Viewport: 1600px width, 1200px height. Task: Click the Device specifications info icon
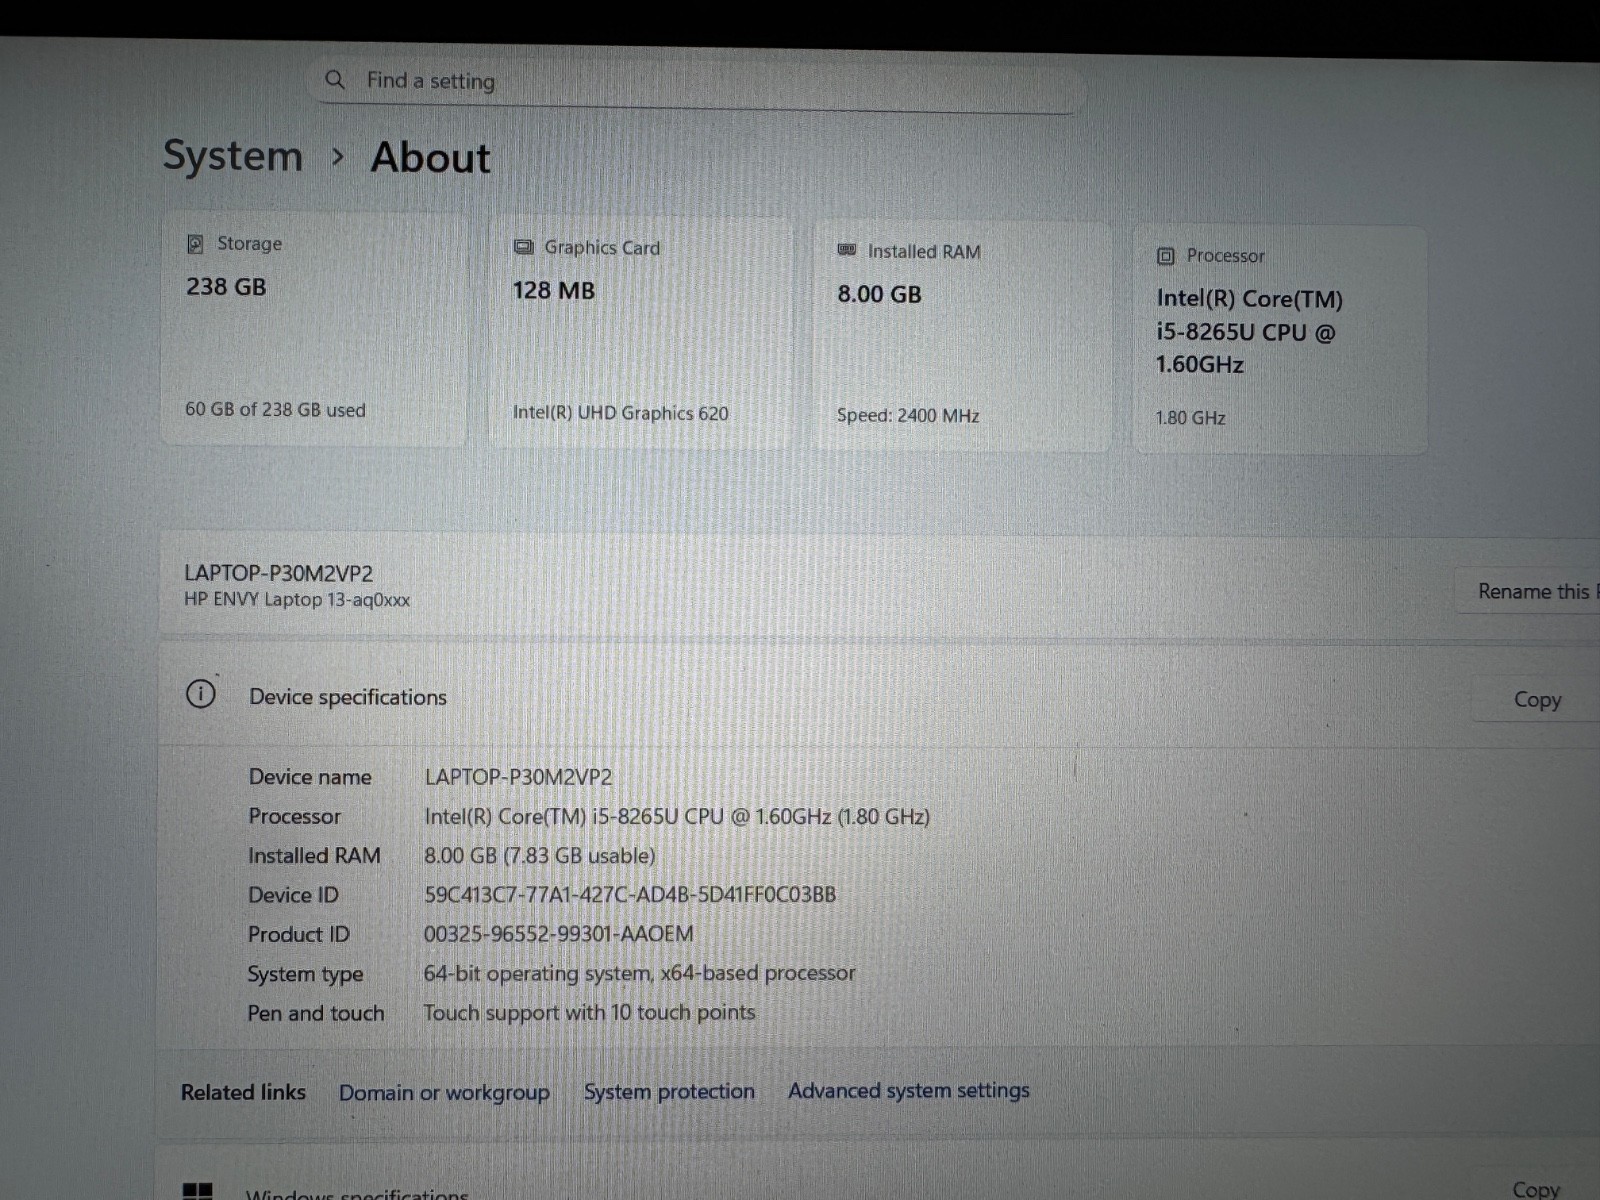[x=201, y=693]
